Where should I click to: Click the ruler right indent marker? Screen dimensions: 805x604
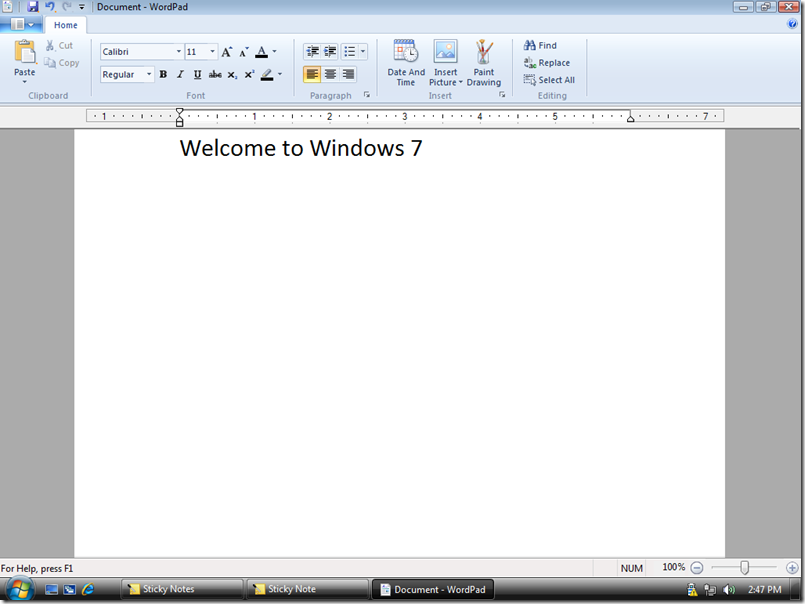pyautogui.click(x=630, y=118)
